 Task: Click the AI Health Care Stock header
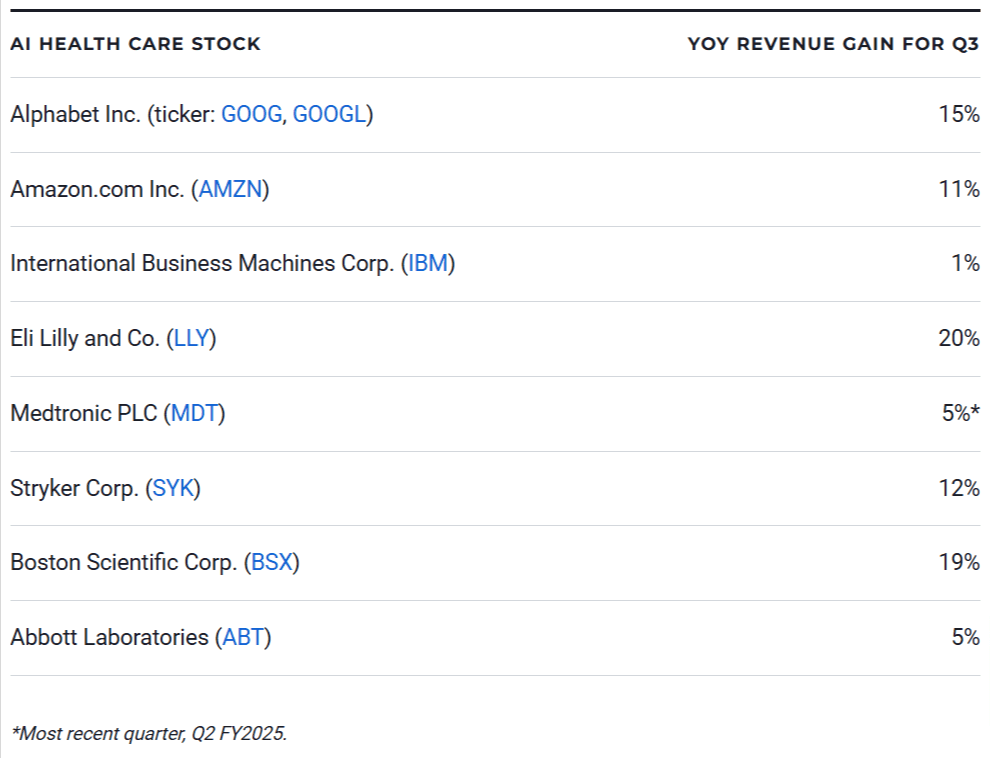pos(135,44)
